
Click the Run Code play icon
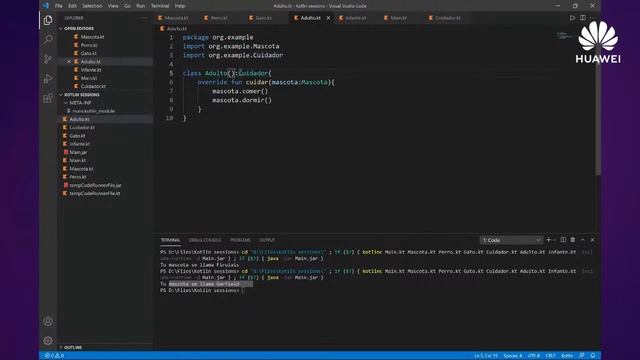[x=572, y=18]
